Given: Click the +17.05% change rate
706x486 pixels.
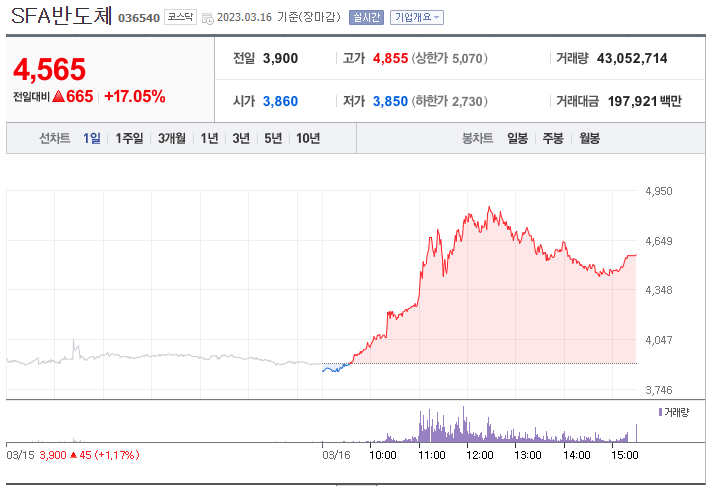Looking at the screenshot, I should click(135, 96).
